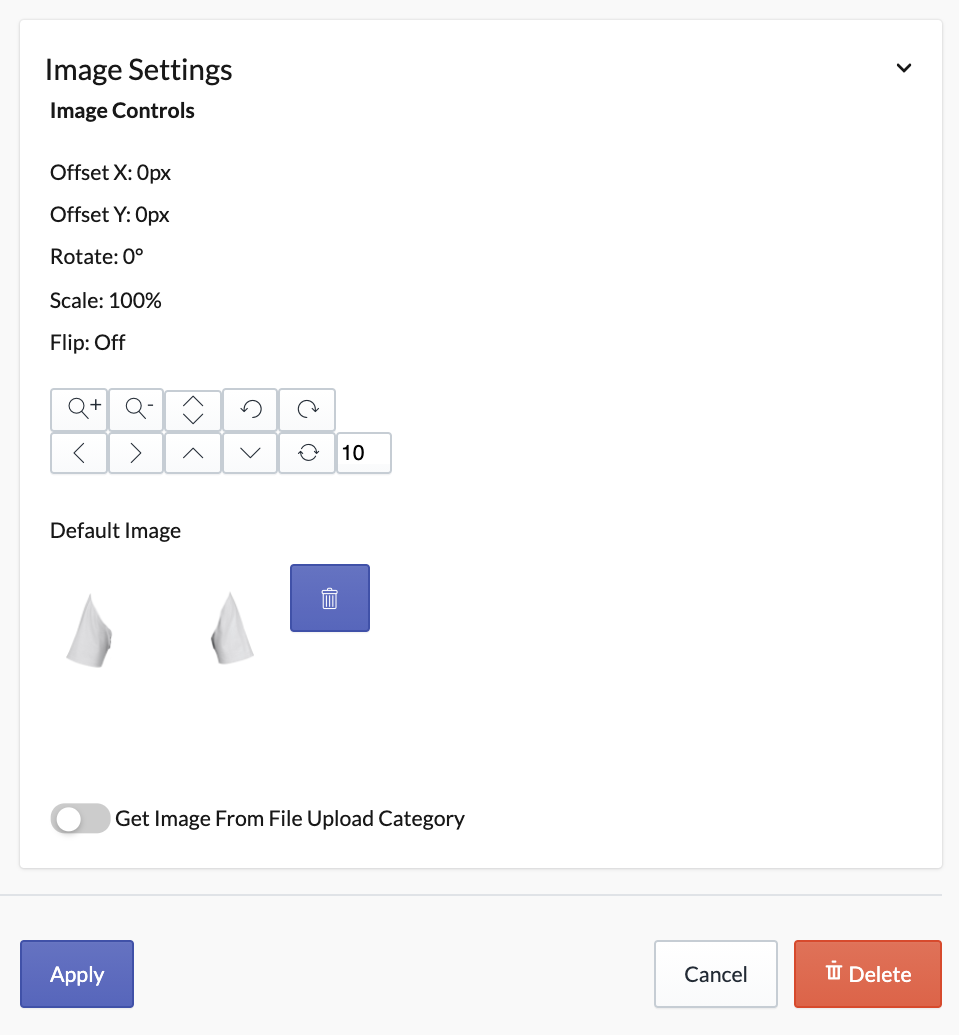The width and height of the screenshot is (959, 1035).
Task: Enable Get Image From File Upload Category
Action: [81, 818]
